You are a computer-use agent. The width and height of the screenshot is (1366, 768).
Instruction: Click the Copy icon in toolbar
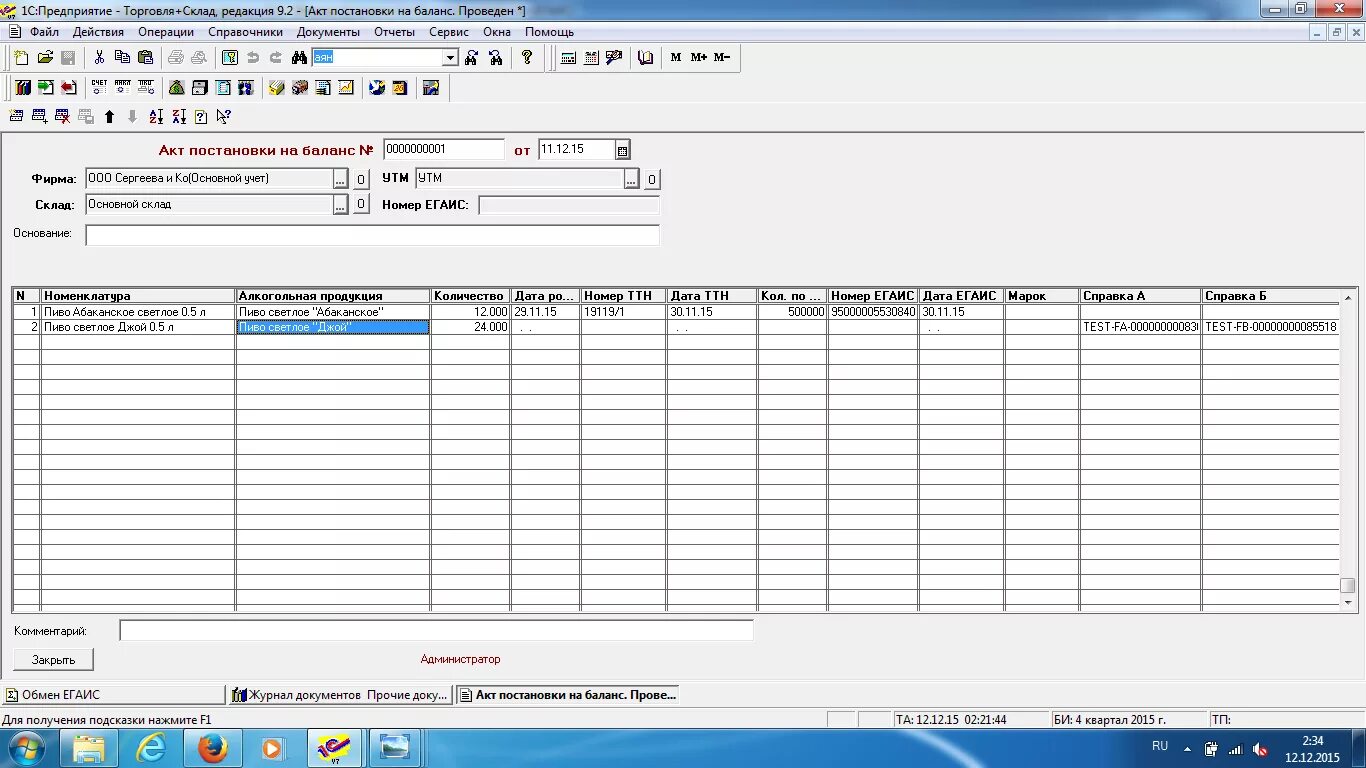(122, 58)
